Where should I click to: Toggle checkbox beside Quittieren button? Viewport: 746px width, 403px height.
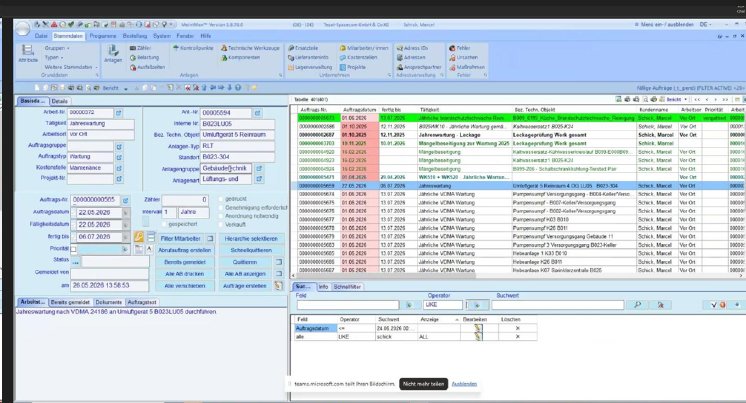(279, 262)
